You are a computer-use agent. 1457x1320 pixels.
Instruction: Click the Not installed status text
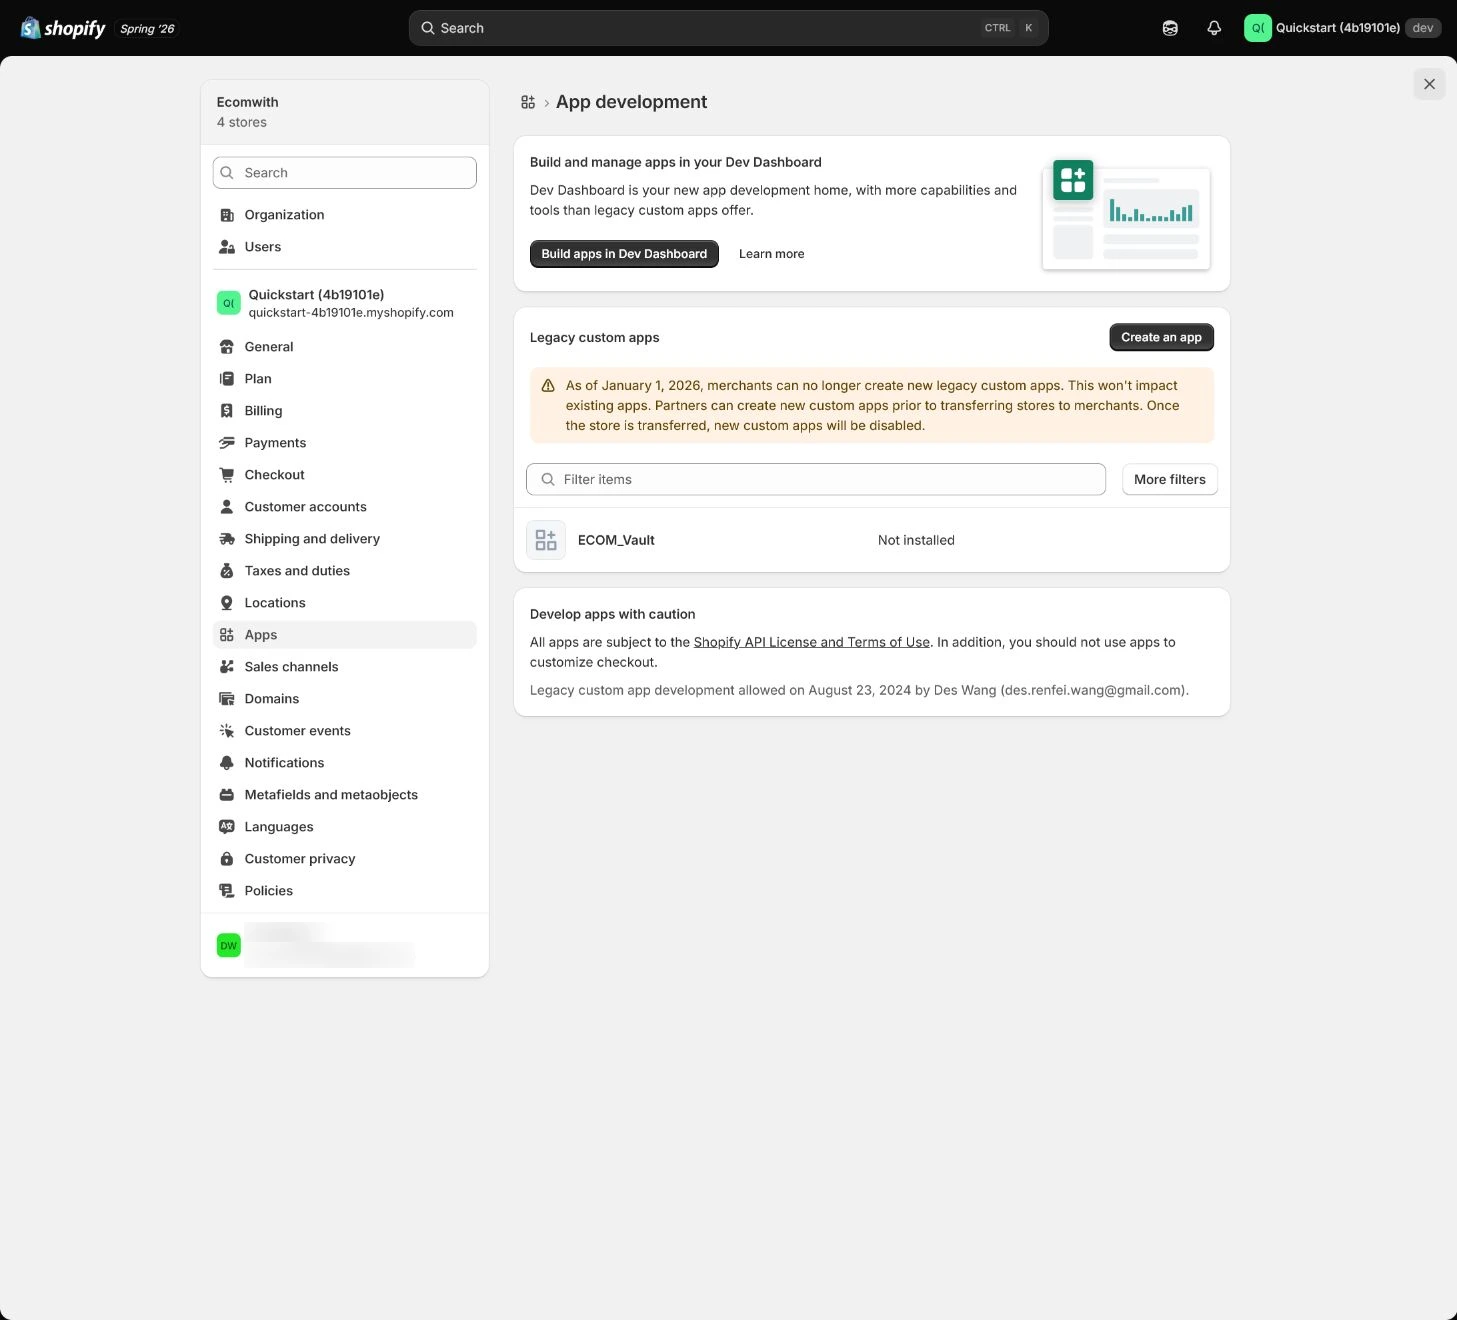(x=916, y=540)
